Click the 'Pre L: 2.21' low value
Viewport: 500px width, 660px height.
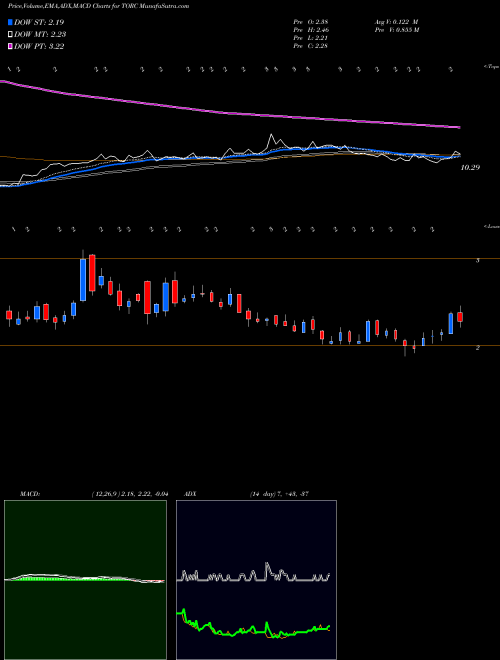click(311, 38)
